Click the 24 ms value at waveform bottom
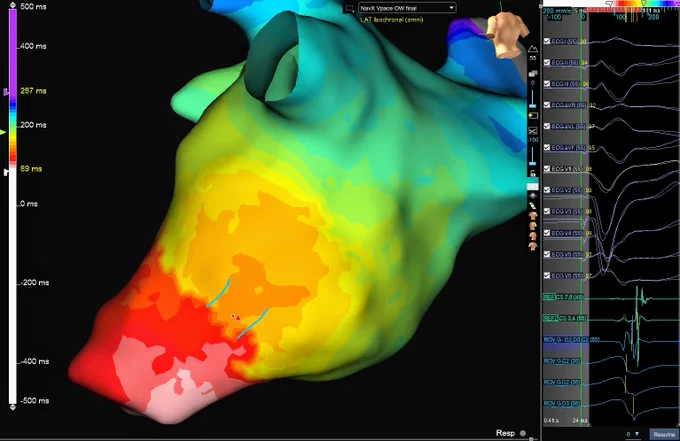Image resolution: width=680 pixels, height=441 pixels. click(x=580, y=420)
